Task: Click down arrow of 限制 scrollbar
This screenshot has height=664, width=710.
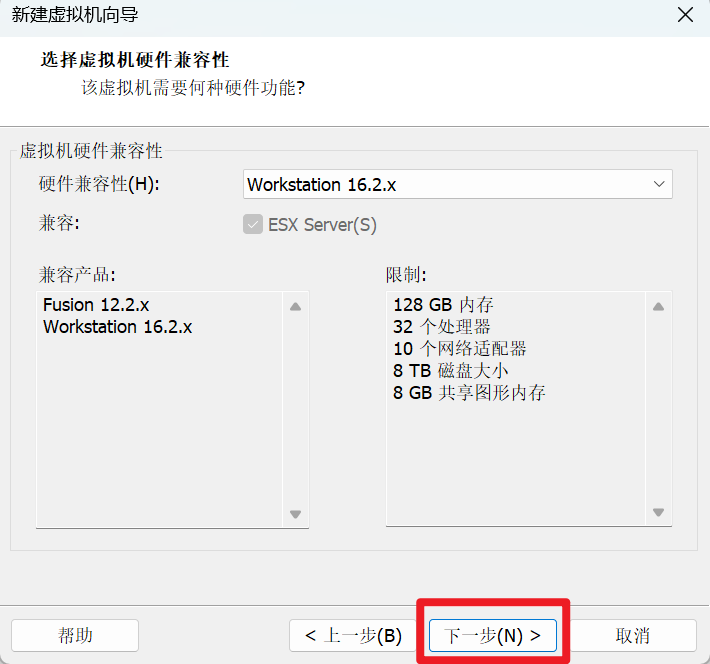Action: pos(658,512)
